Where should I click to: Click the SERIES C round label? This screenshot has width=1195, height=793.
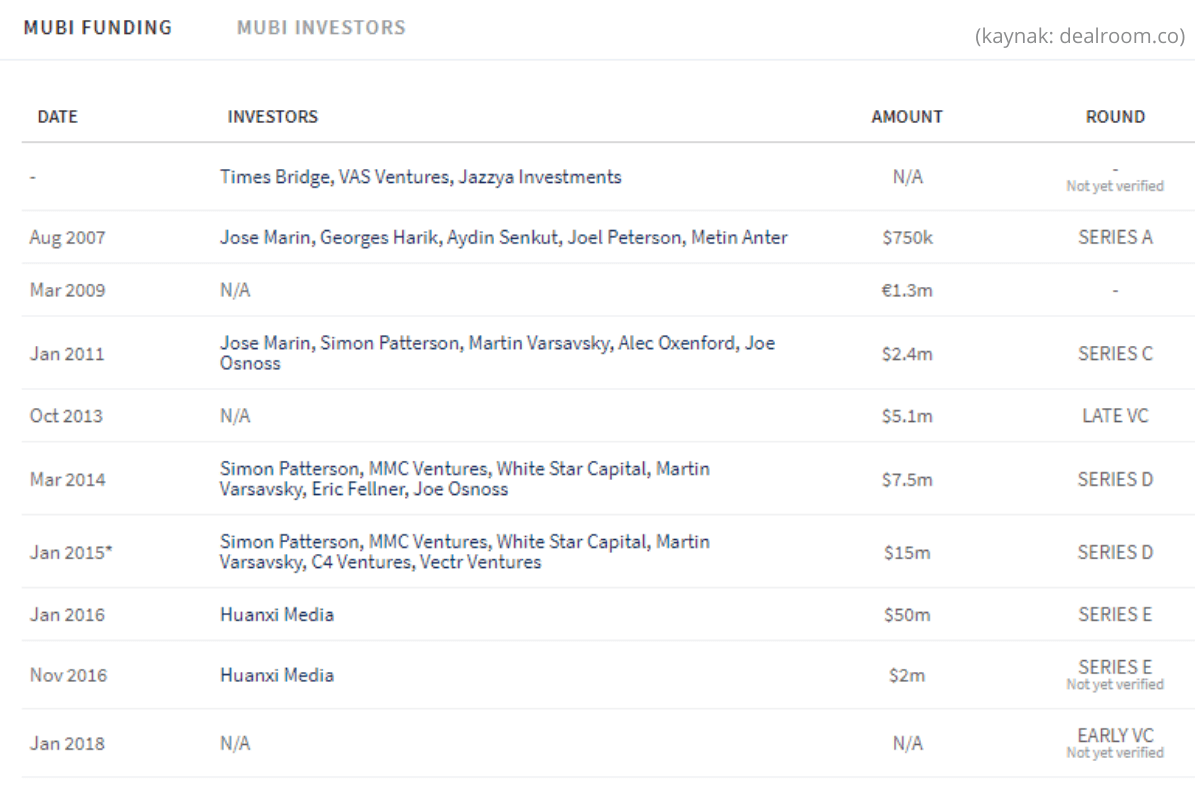(1115, 353)
